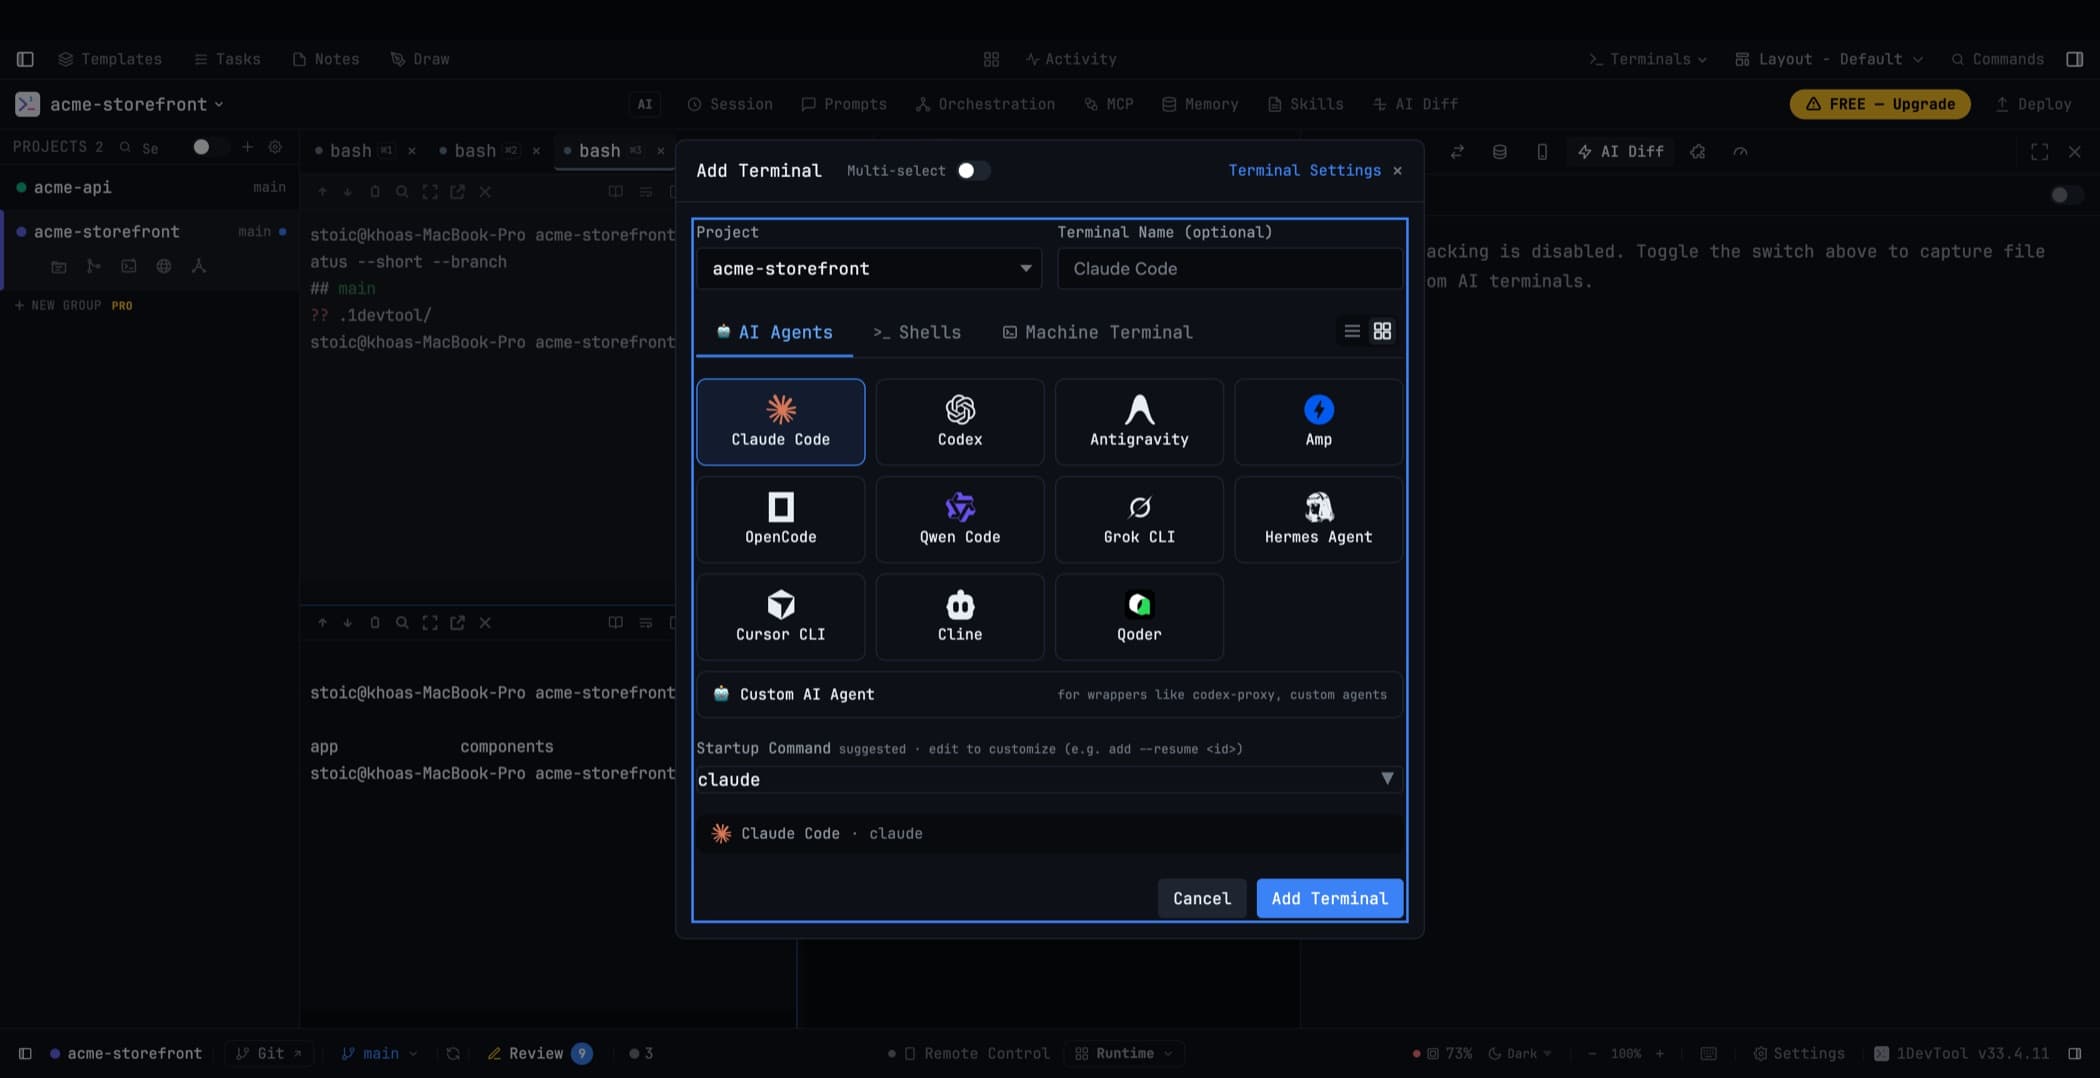This screenshot has width=2100, height=1078.
Task: Toggle the left sidebar panel icon
Action: (x=25, y=59)
